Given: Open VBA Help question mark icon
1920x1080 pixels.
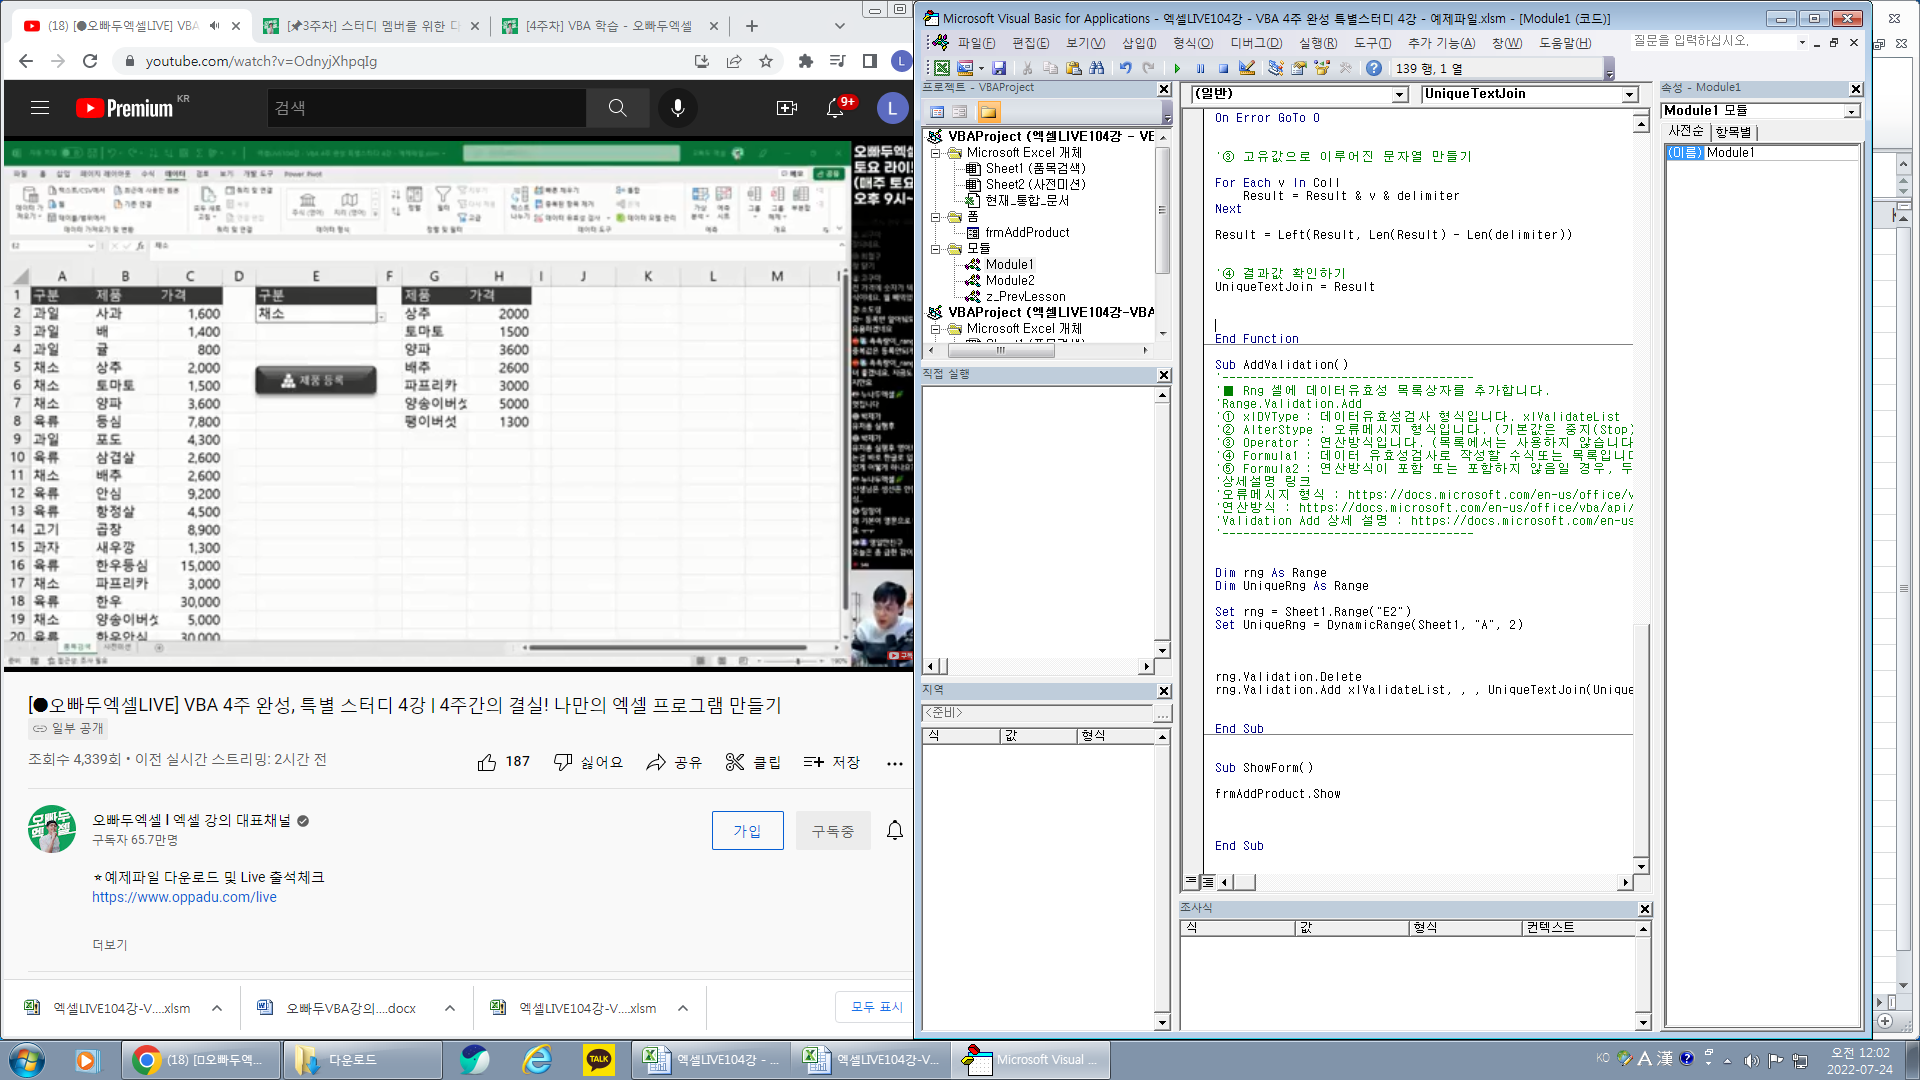Looking at the screenshot, I should coord(1374,68).
